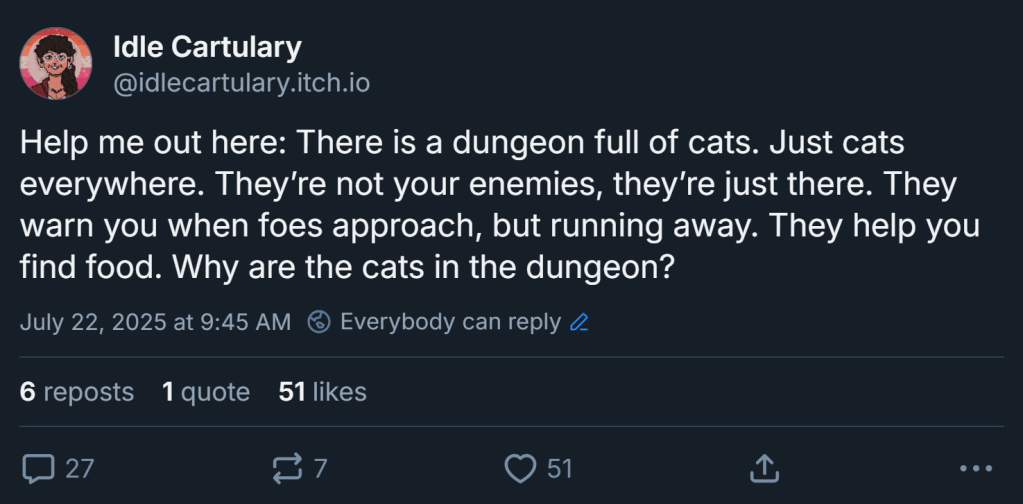Open the three-dot more options menu
1023x504 pixels.
[975, 468]
